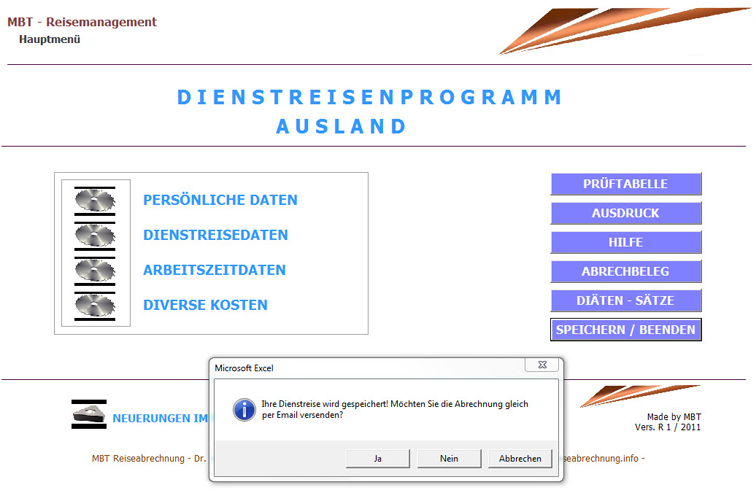This screenshot has width=756, height=501.
Task: Open the Dienstreisedaten section
Action: [215, 235]
